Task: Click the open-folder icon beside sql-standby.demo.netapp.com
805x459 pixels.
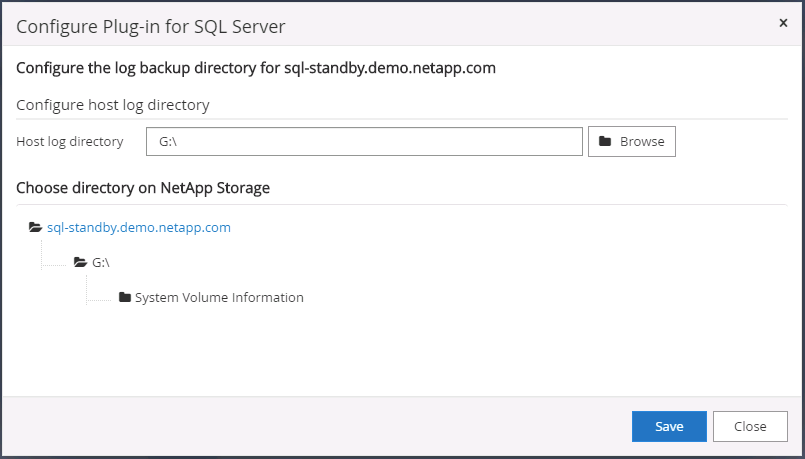Action: coord(36,228)
